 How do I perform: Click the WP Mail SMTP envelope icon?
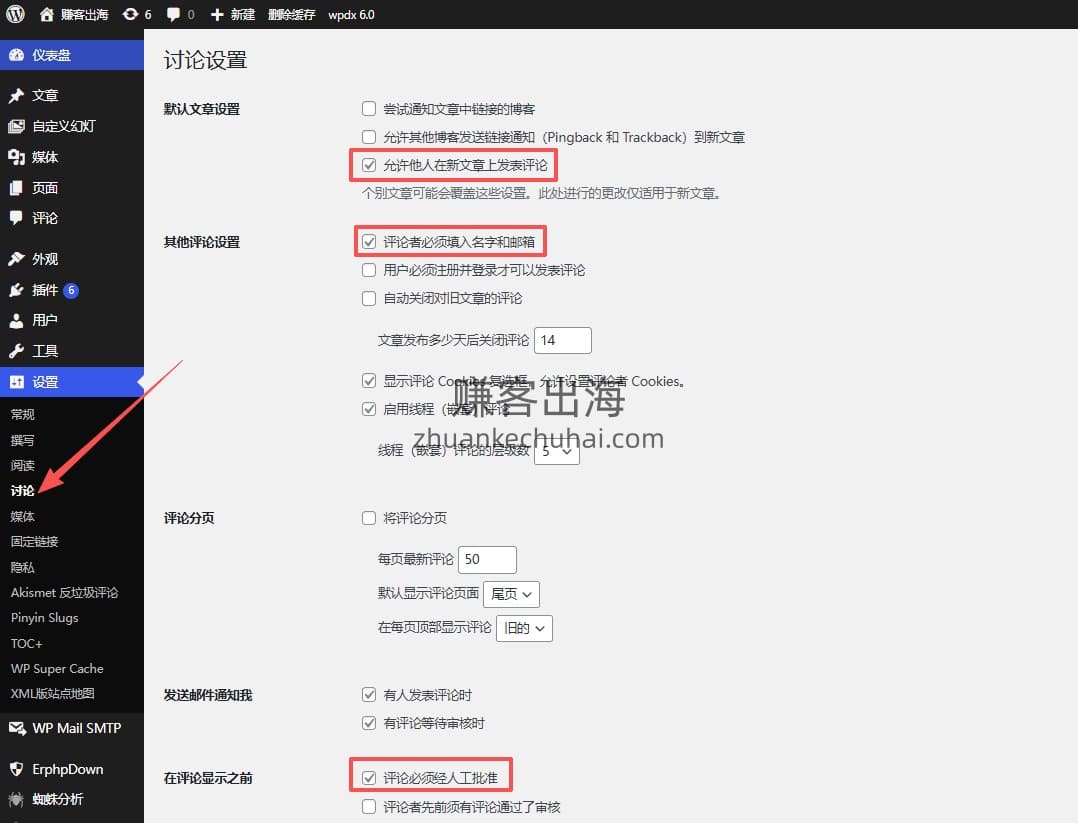click(16, 728)
